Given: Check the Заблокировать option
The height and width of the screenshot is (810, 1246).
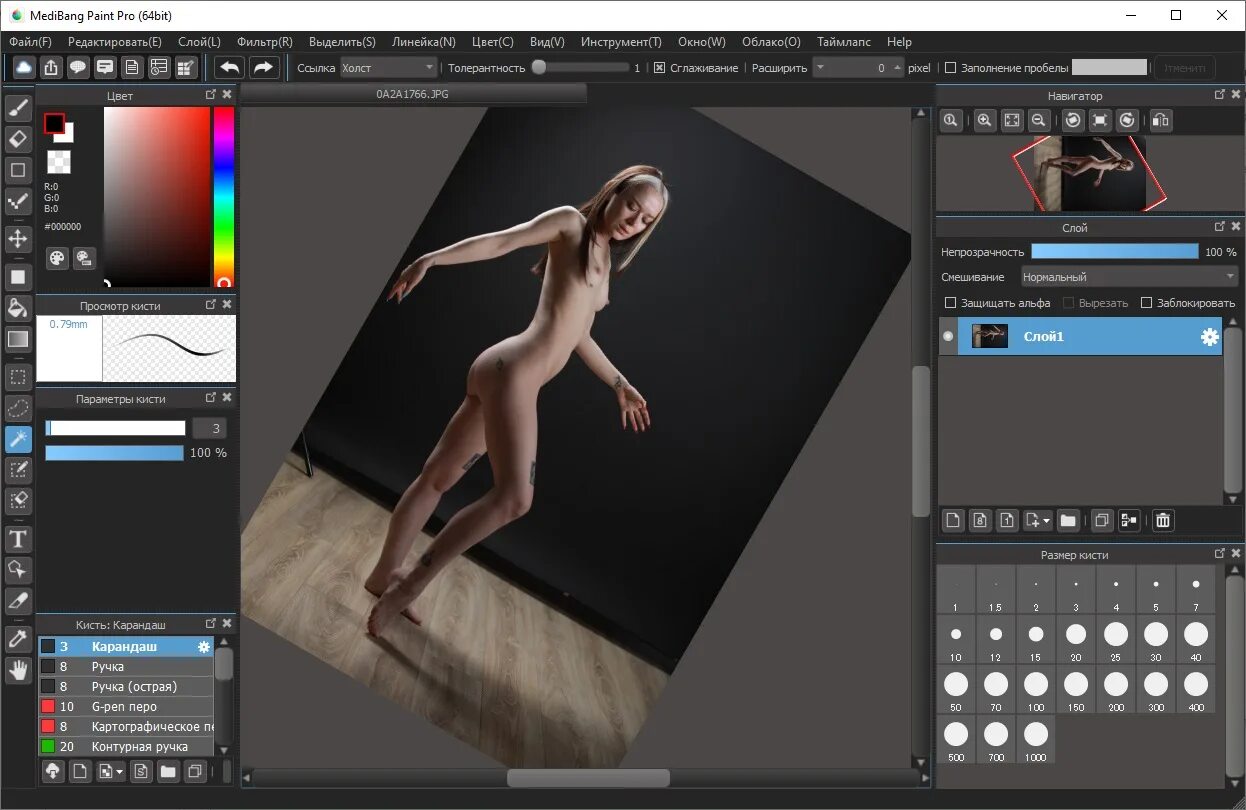Looking at the screenshot, I should pos(1147,302).
